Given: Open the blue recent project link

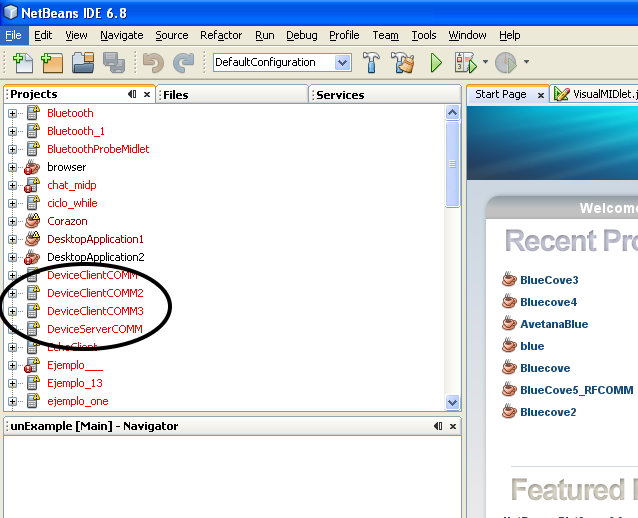Looking at the screenshot, I should pyautogui.click(x=532, y=346).
